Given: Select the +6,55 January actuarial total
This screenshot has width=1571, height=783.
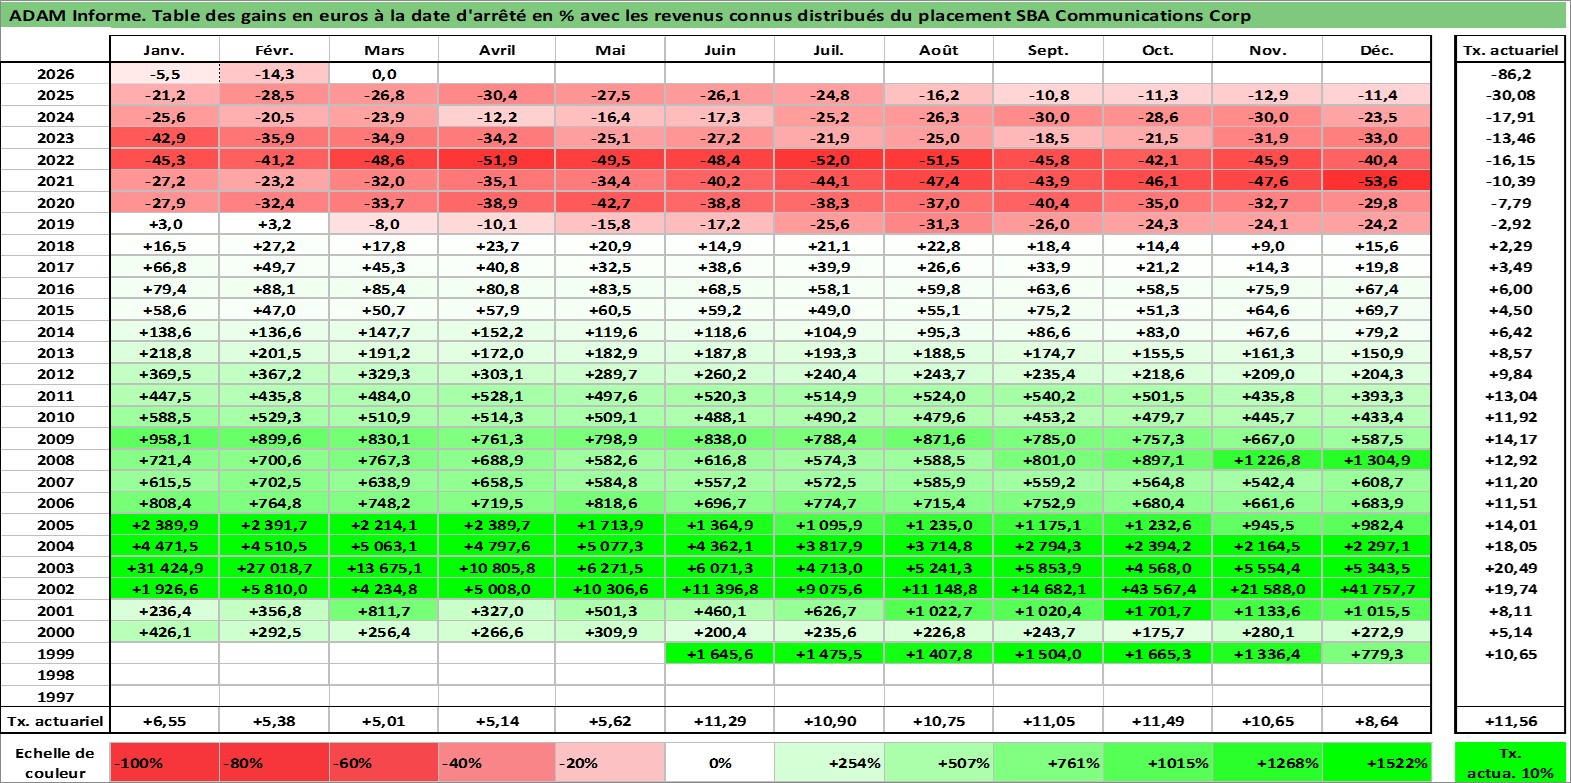Looking at the screenshot, I should pyautogui.click(x=164, y=721).
